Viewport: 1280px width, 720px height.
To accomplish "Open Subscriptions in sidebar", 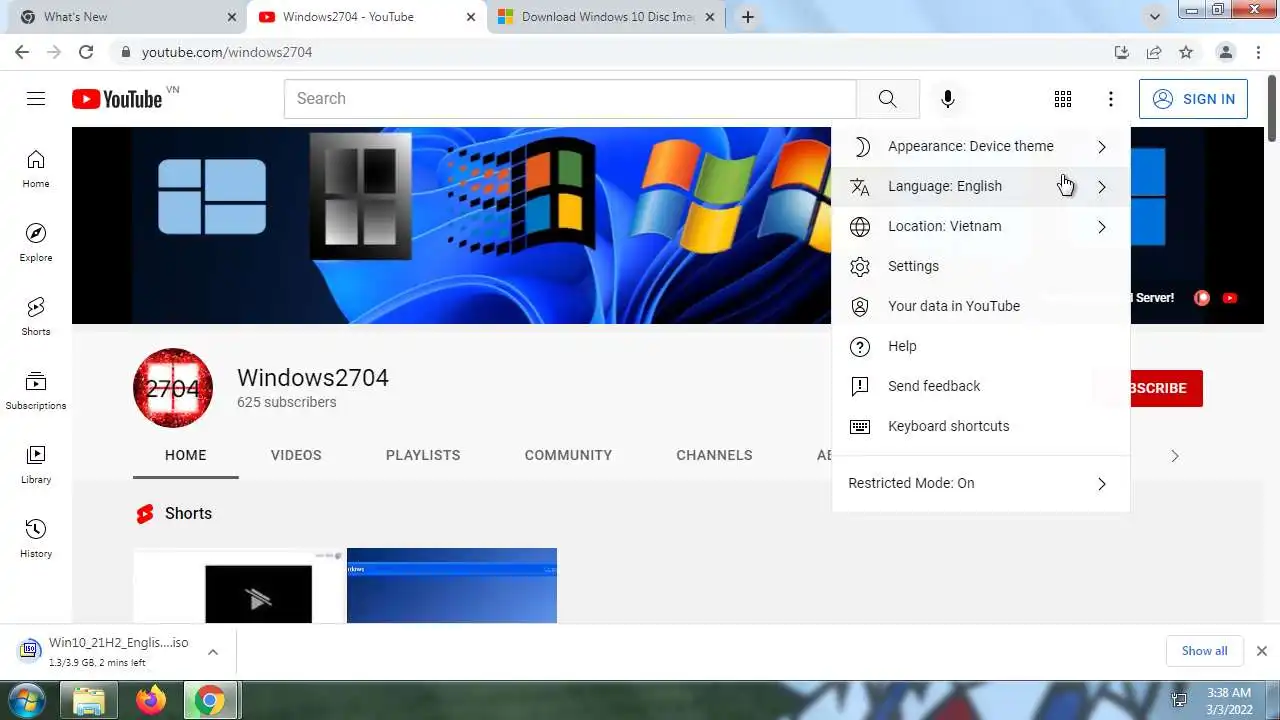I will pos(36,391).
